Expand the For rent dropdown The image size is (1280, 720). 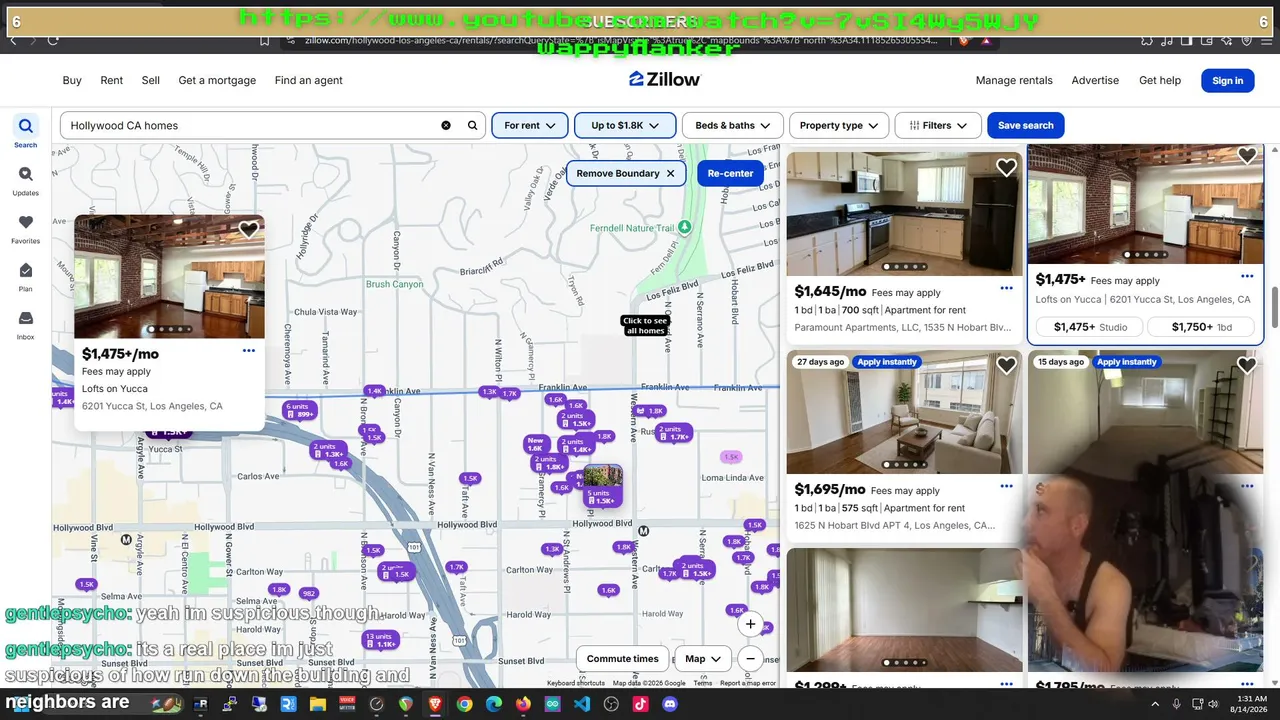pyautogui.click(x=530, y=125)
